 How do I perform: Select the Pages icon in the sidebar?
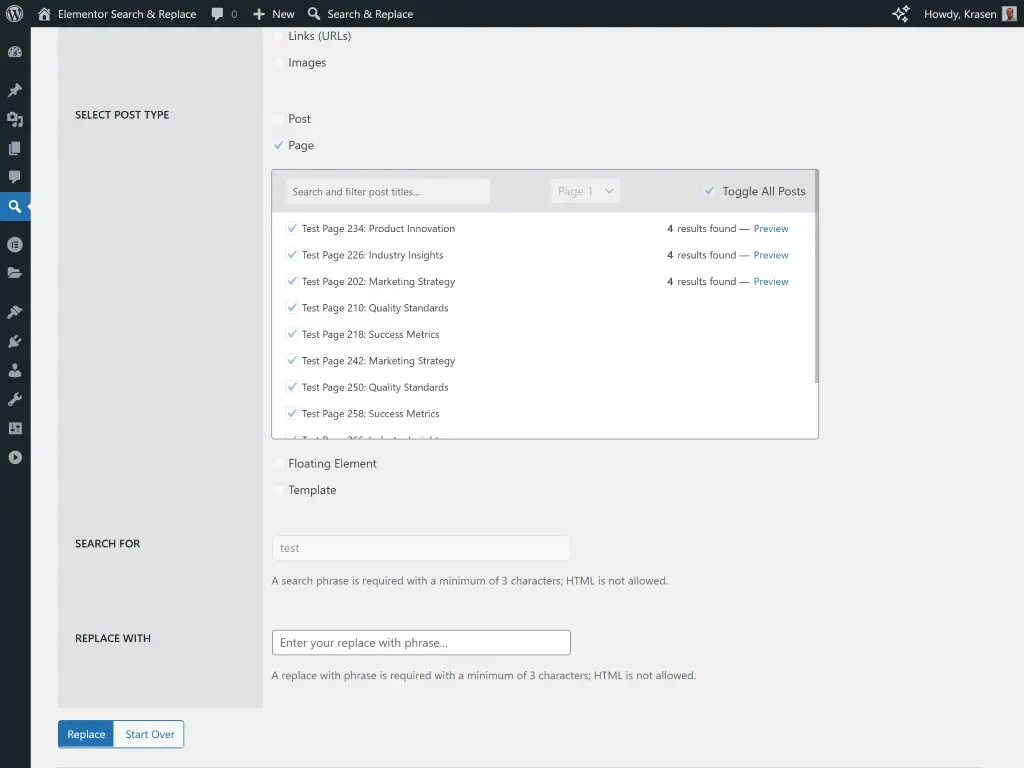pyautogui.click(x=16, y=148)
